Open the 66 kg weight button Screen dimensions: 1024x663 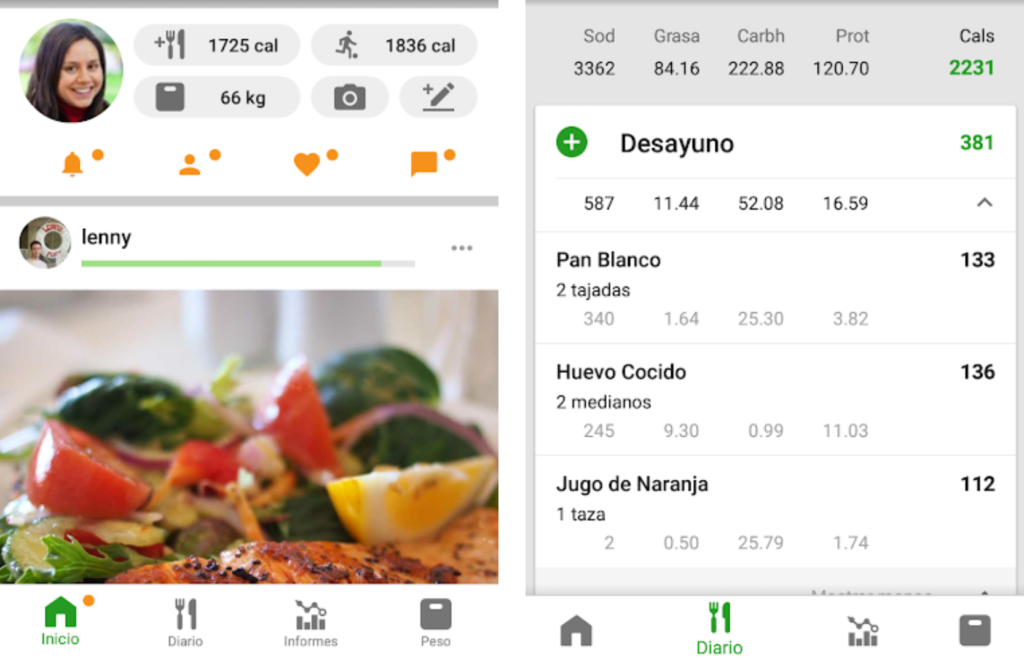click(x=217, y=97)
